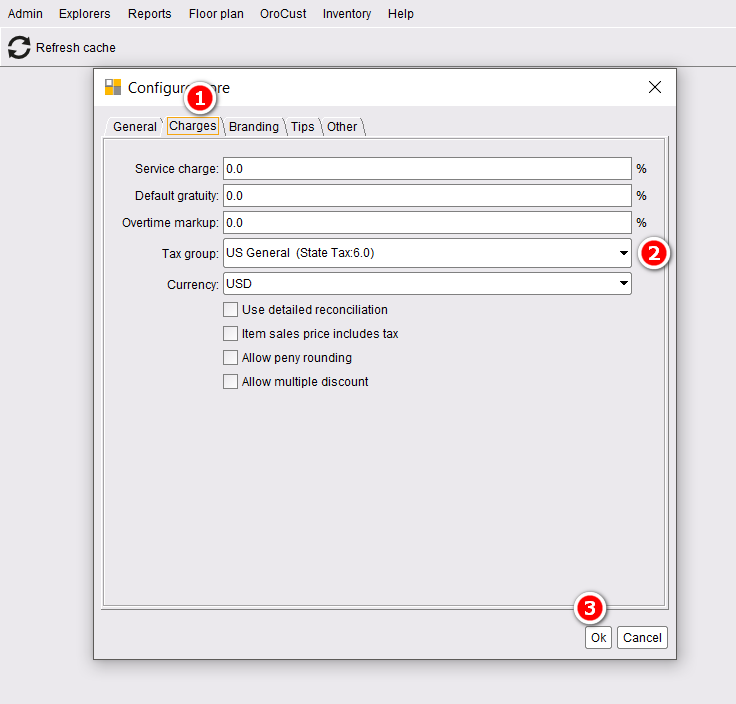Click the Default gratuity input field
The height and width of the screenshot is (704, 736).
coord(427,196)
